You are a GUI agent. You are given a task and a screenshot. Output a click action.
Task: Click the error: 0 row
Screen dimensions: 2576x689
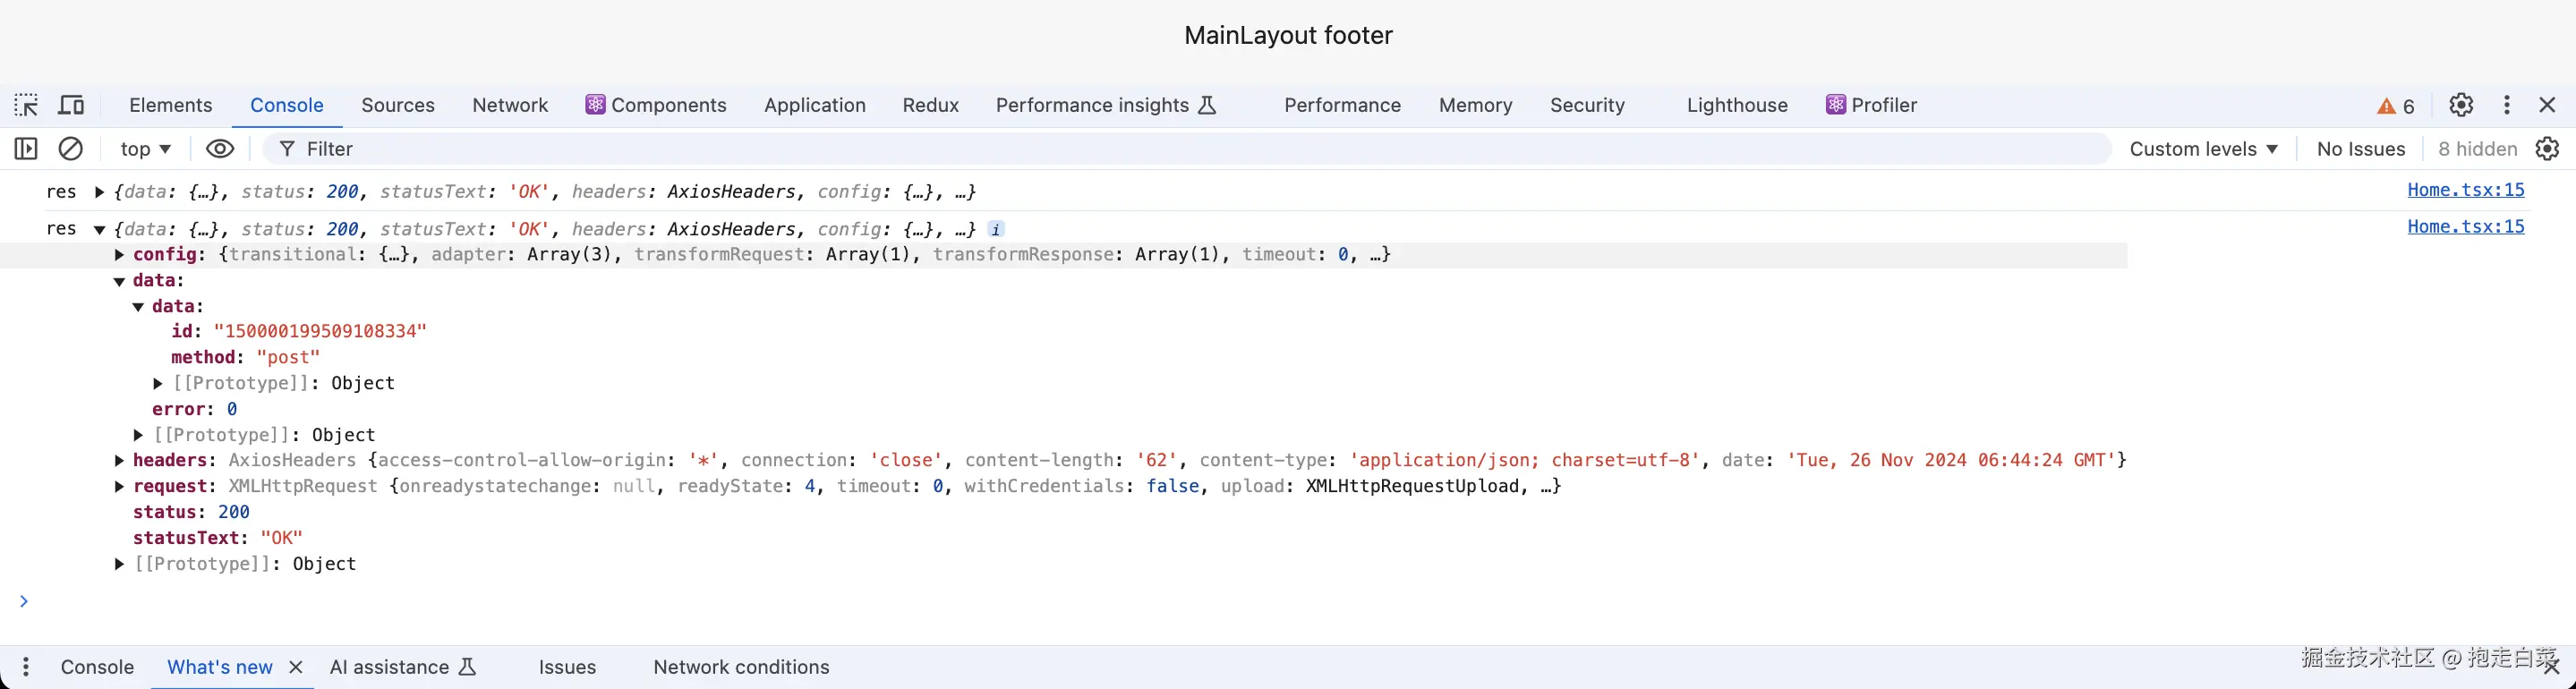194,410
